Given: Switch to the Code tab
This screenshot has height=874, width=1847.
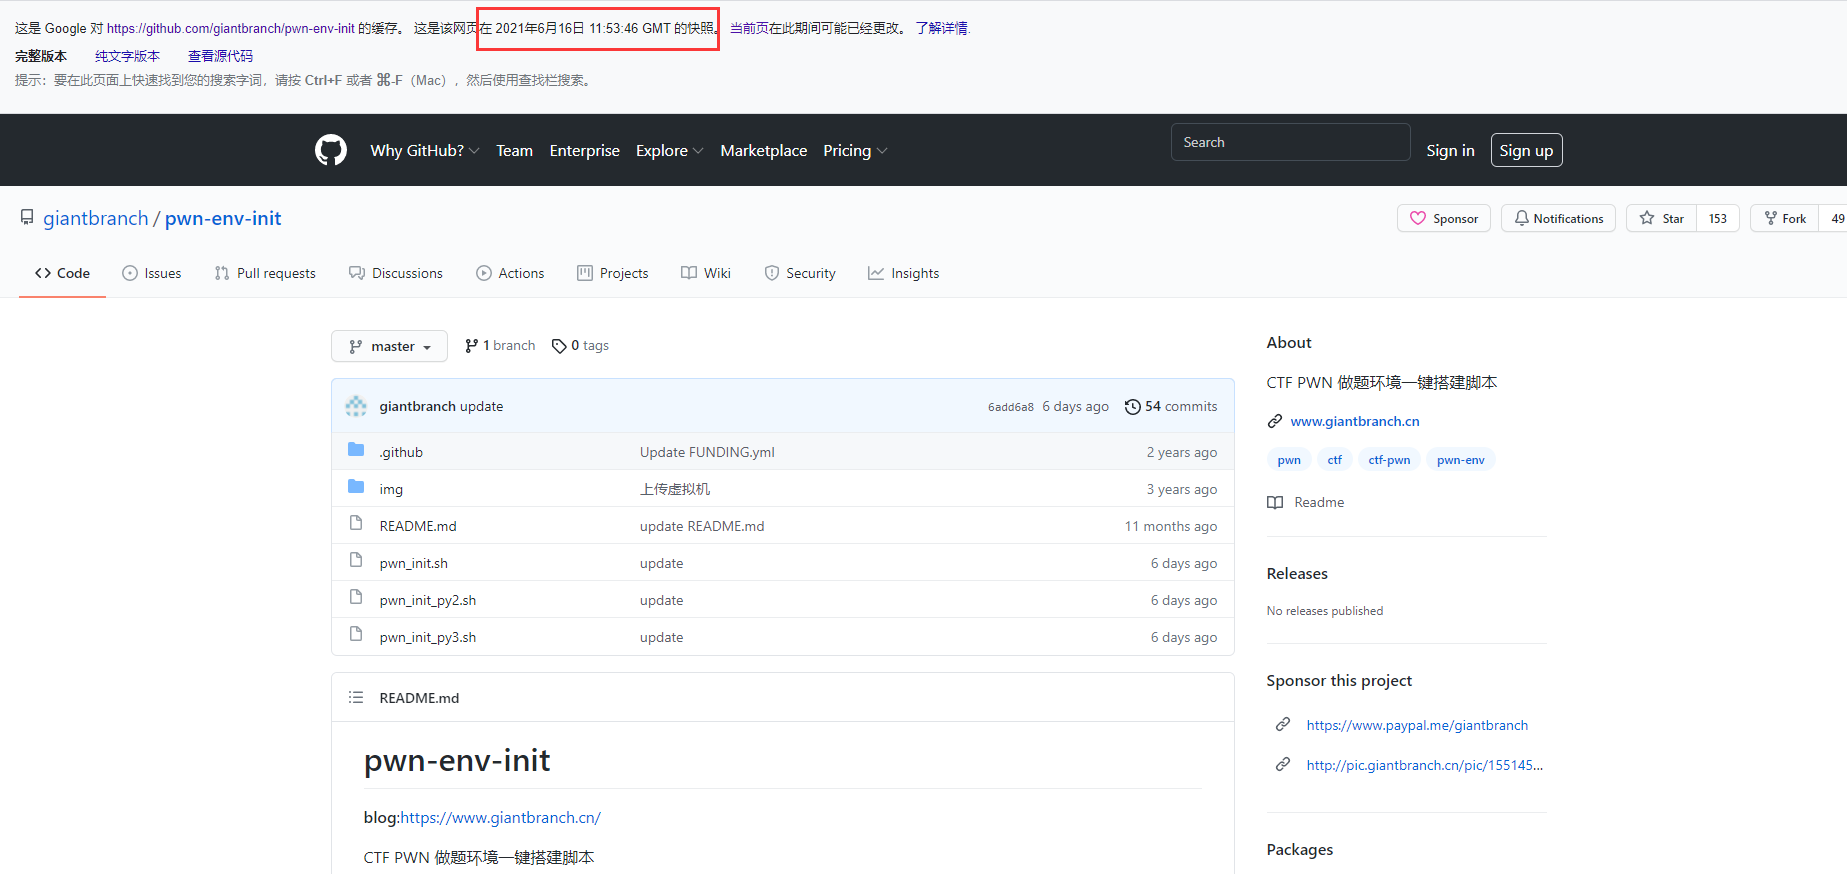Looking at the screenshot, I should [x=62, y=273].
